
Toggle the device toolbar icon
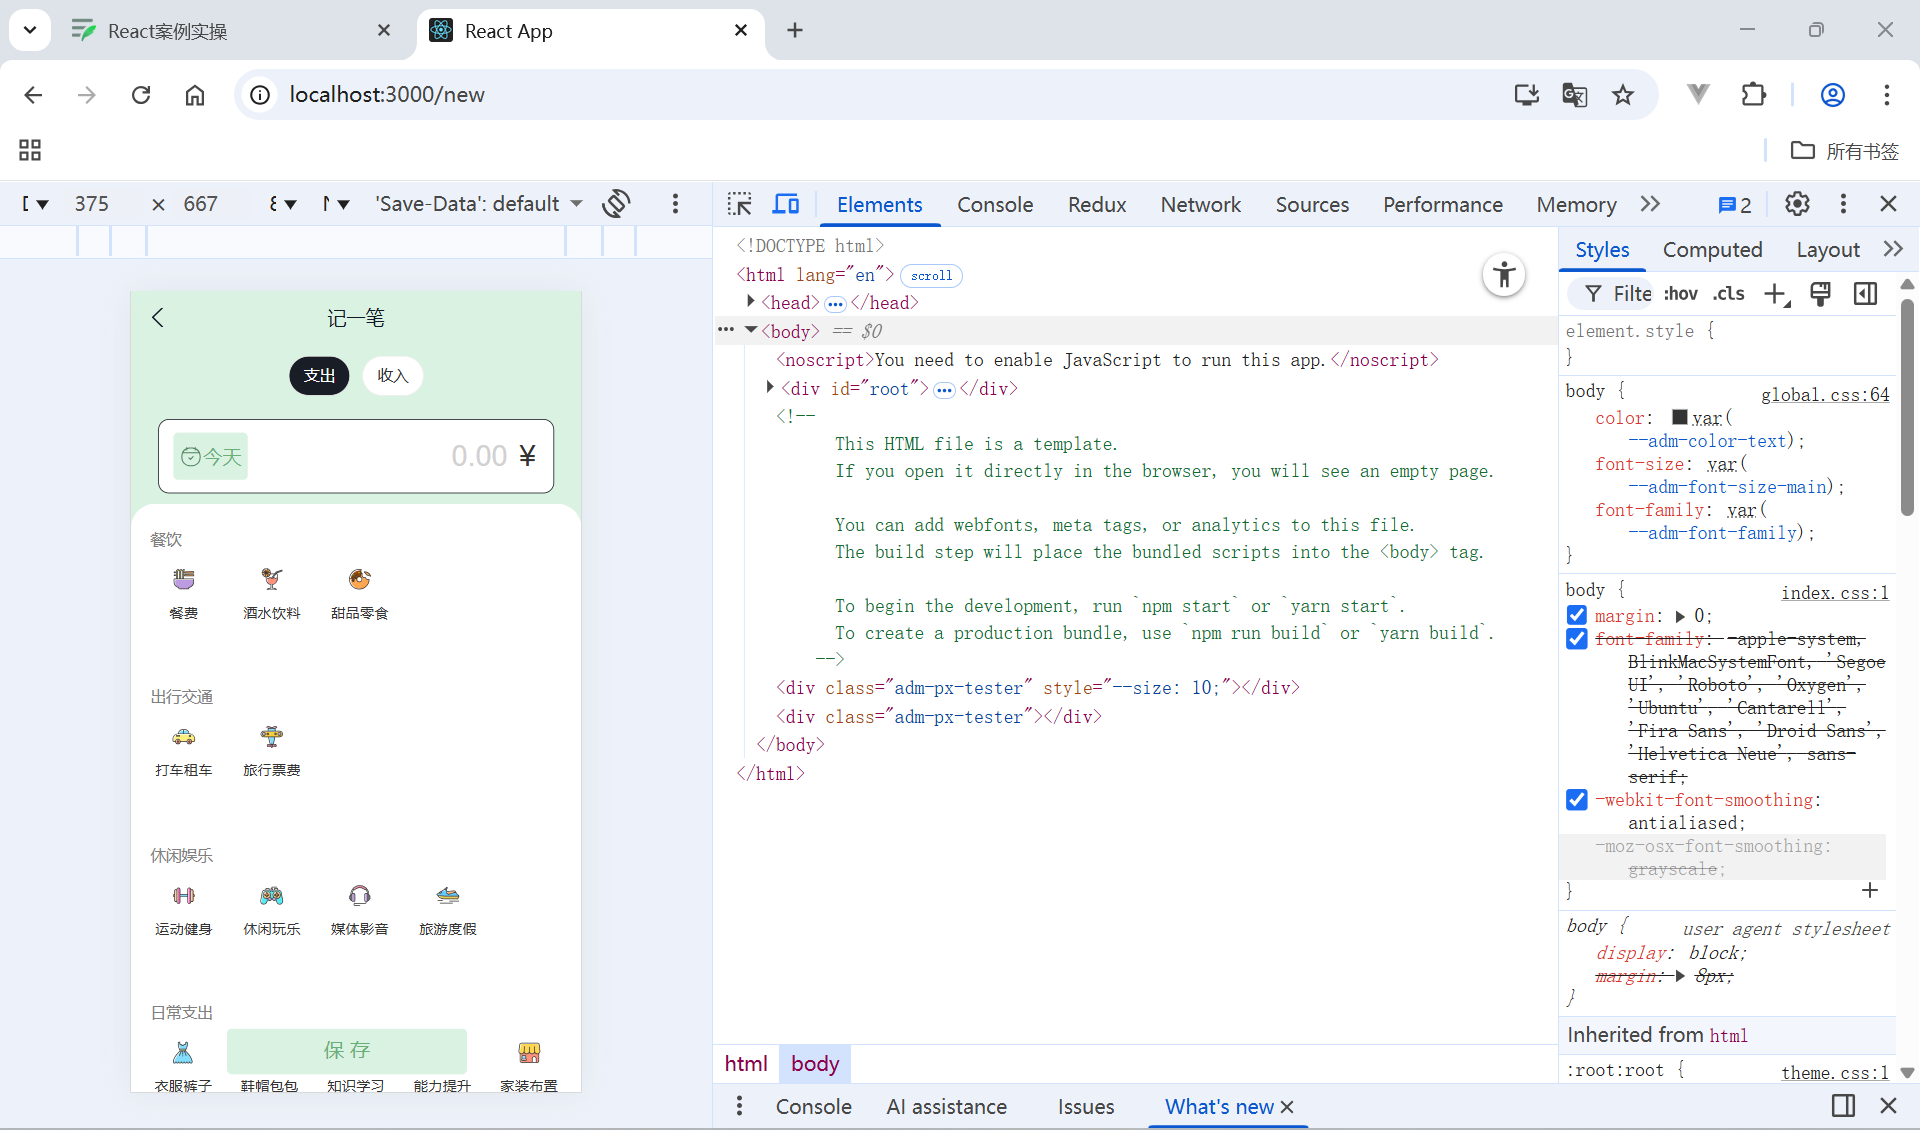pyautogui.click(x=786, y=204)
